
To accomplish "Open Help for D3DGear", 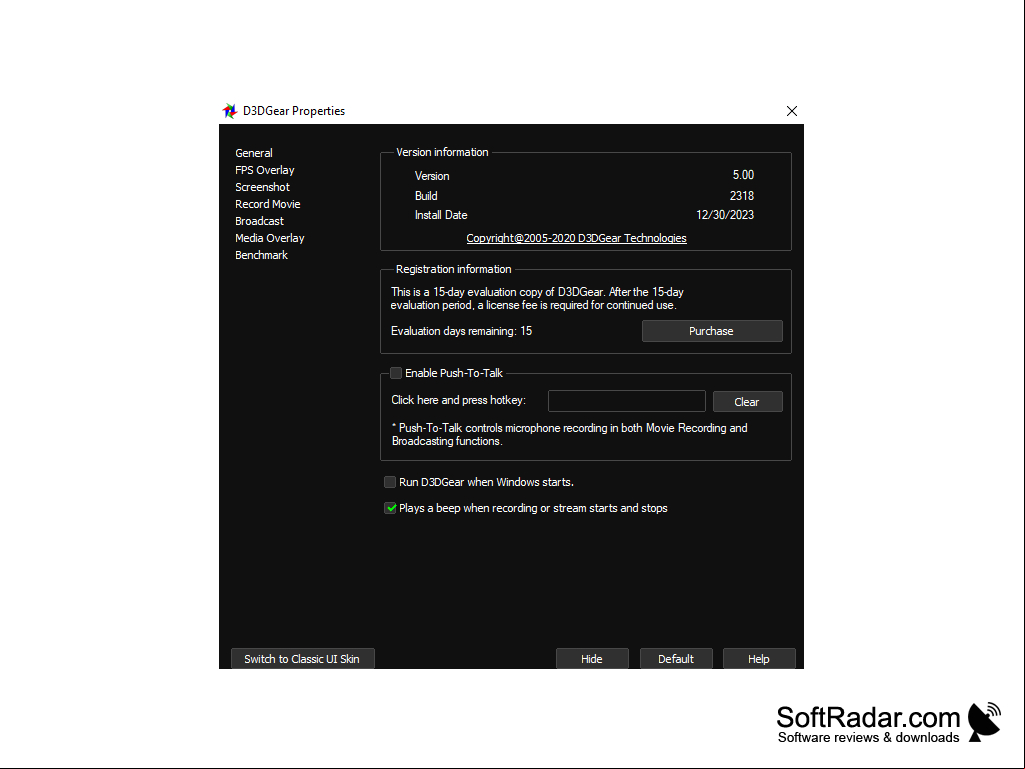I will tap(759, 658).
